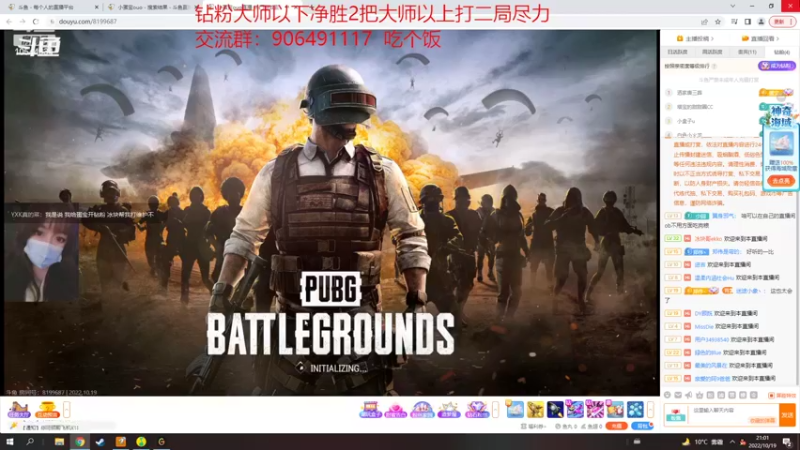Reload the Douyu page
The image size is (800, 450).
coord(35,21)
